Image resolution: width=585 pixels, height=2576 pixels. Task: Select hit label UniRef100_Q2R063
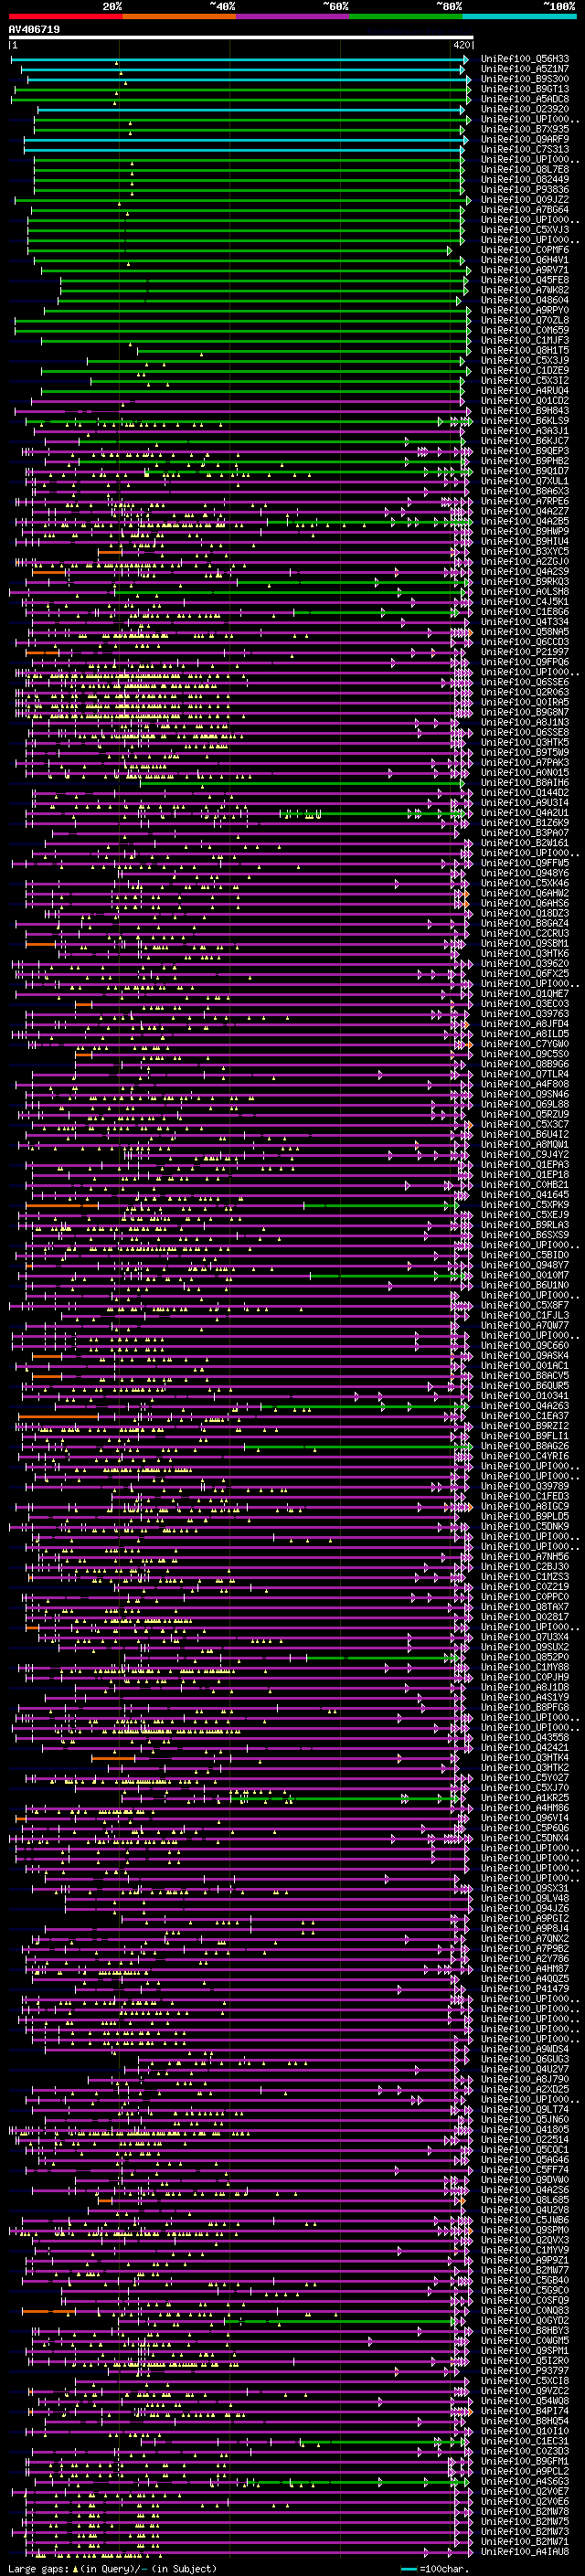(x=525, y=692)
